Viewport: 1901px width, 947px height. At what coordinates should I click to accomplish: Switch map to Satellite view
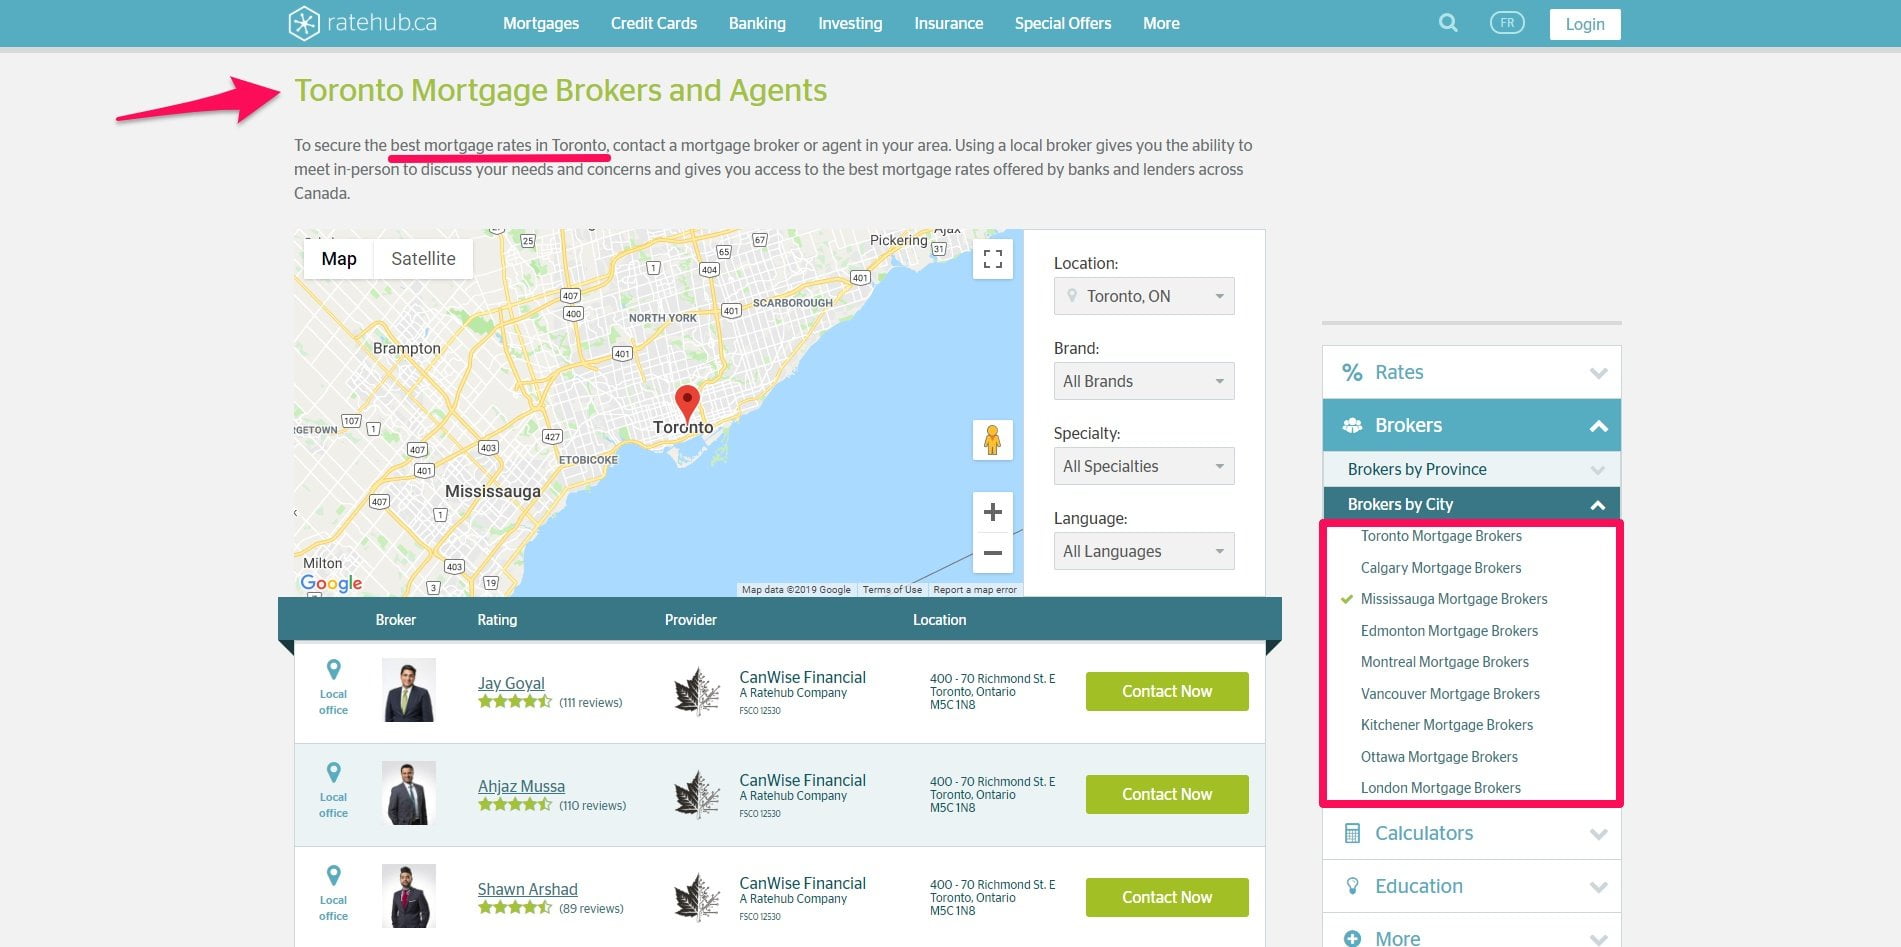click(x=423, y=259)
